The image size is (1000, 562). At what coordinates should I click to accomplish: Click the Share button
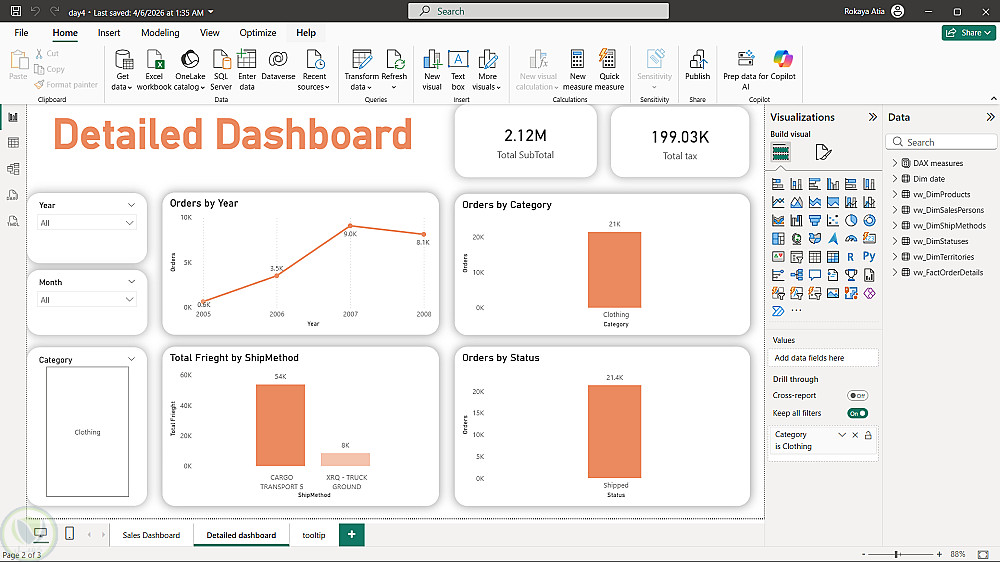point(968,33)
